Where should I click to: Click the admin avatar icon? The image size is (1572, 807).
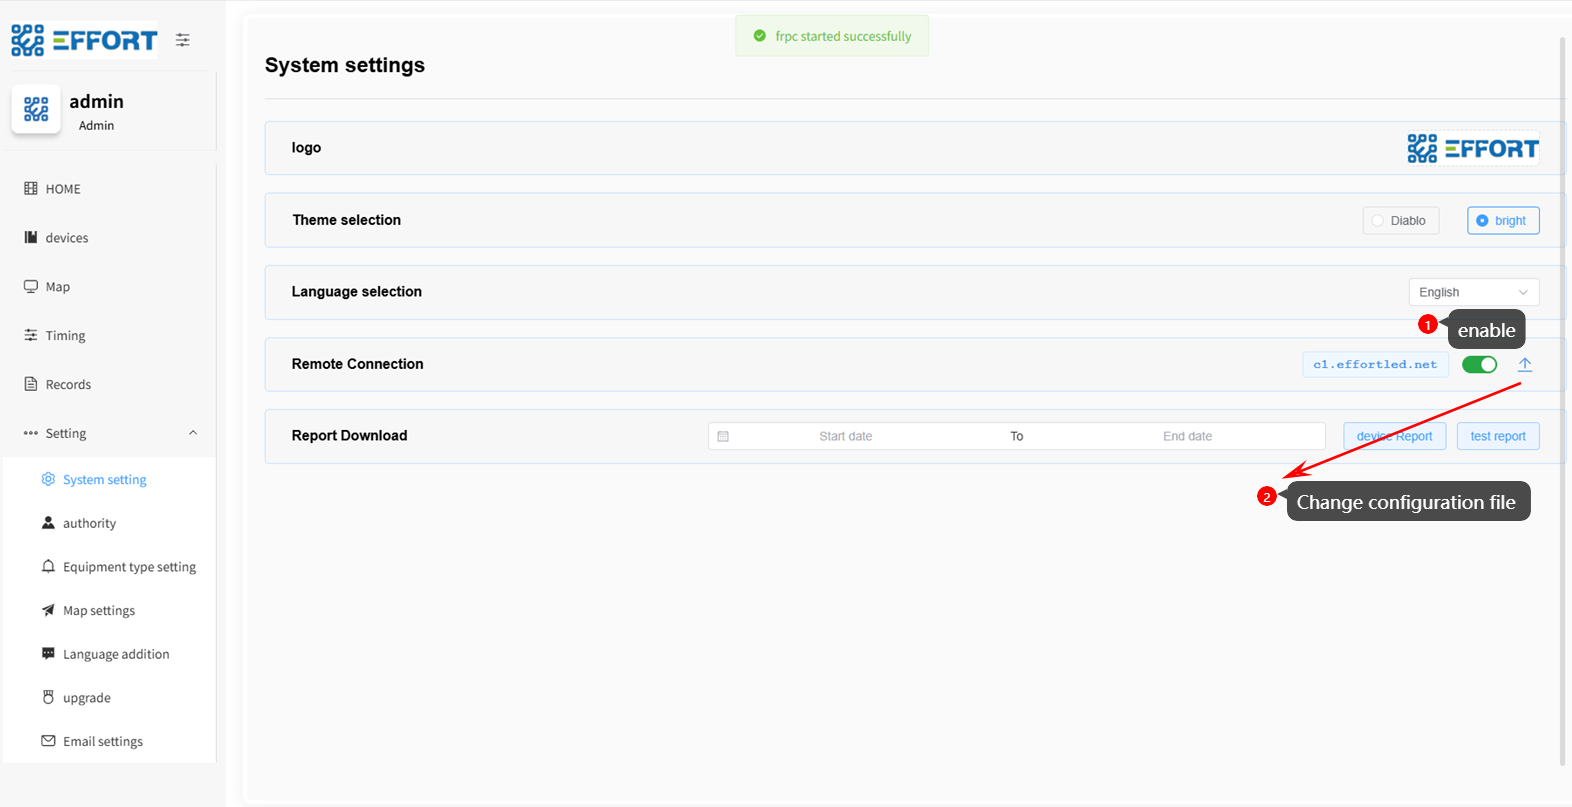[x=36, y=109]
